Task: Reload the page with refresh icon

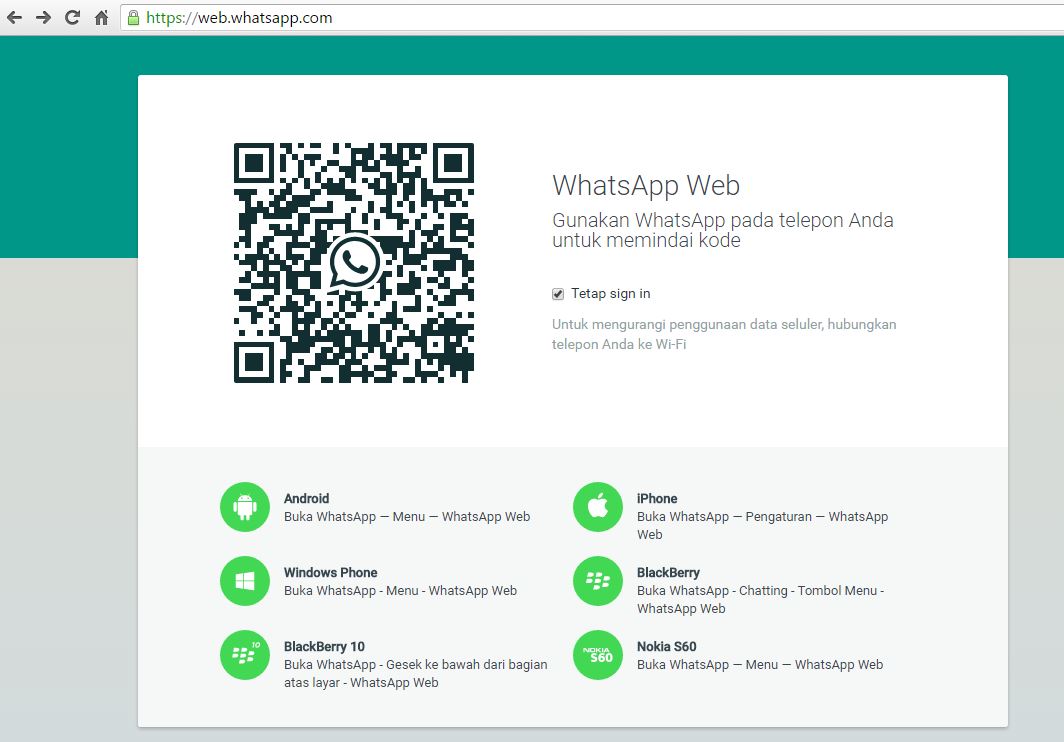Action: (x=73, y=18)
